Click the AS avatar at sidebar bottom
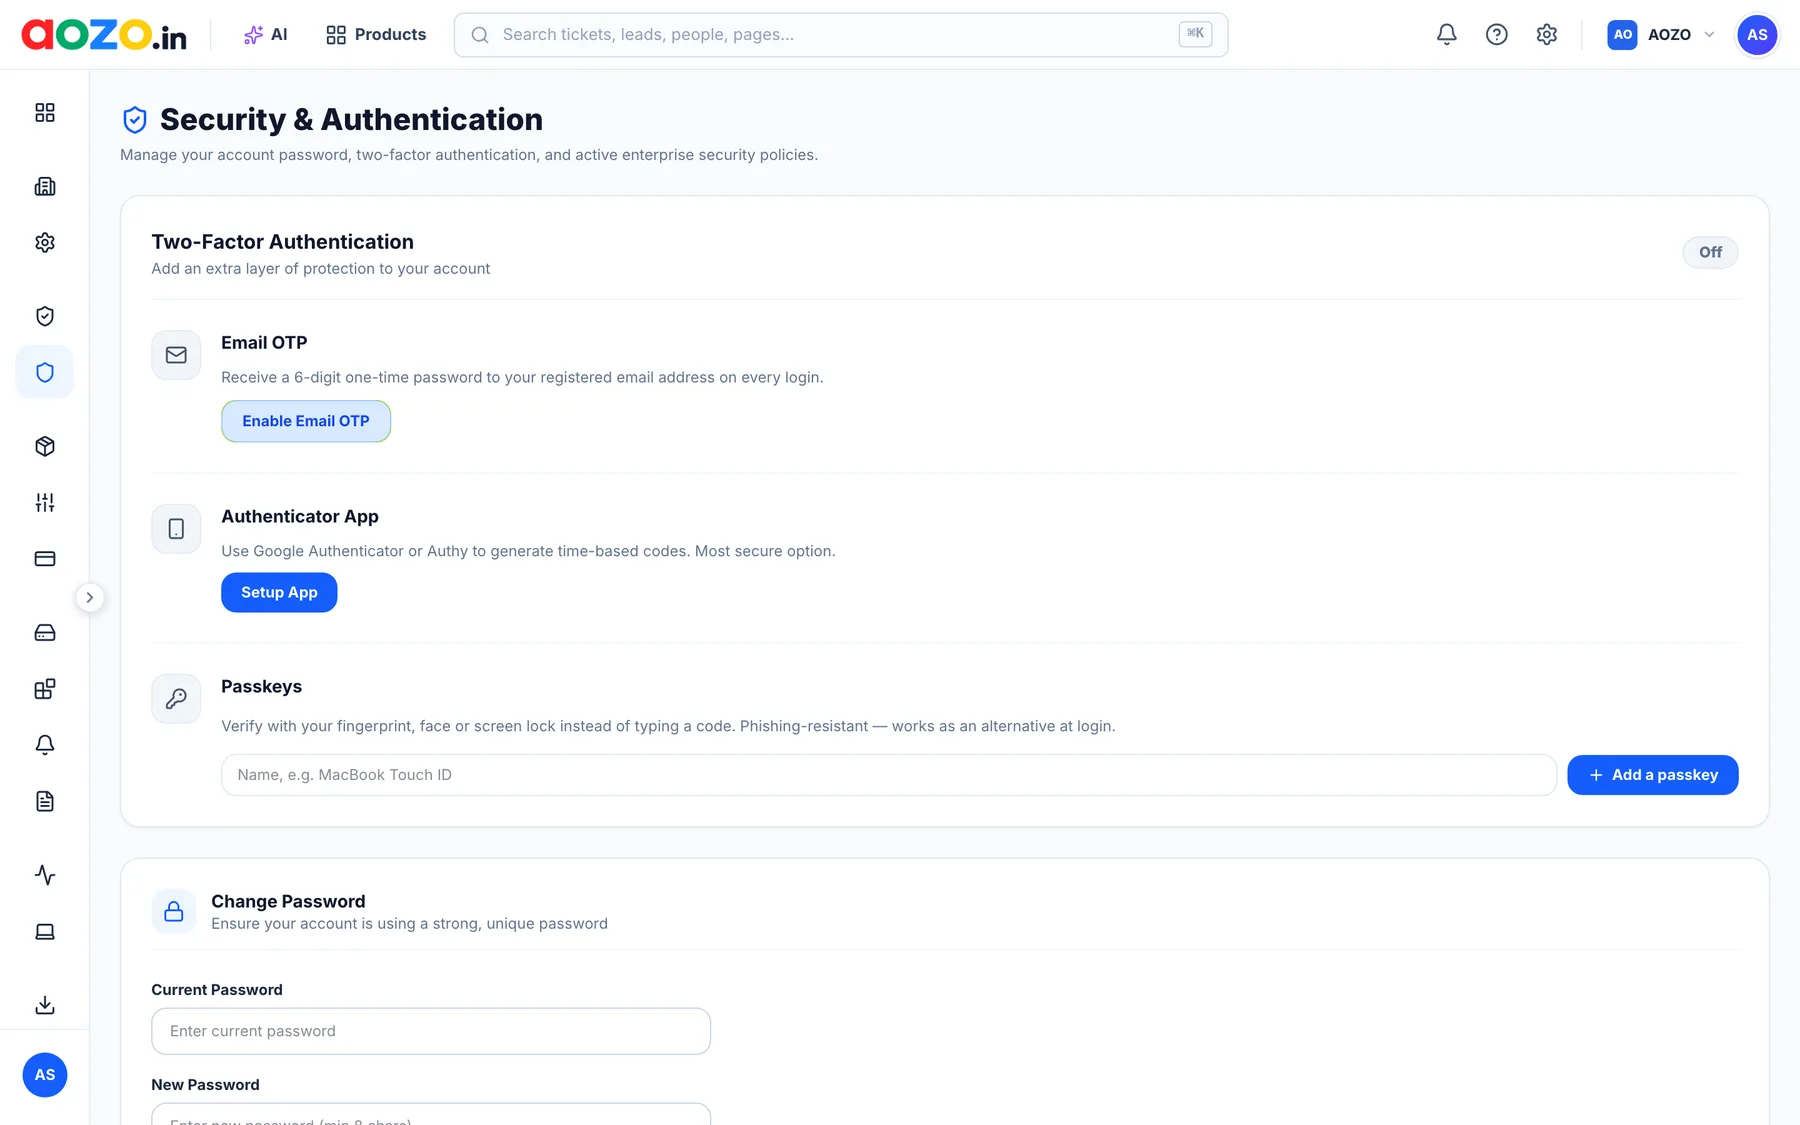 (x=45, y=1075)
